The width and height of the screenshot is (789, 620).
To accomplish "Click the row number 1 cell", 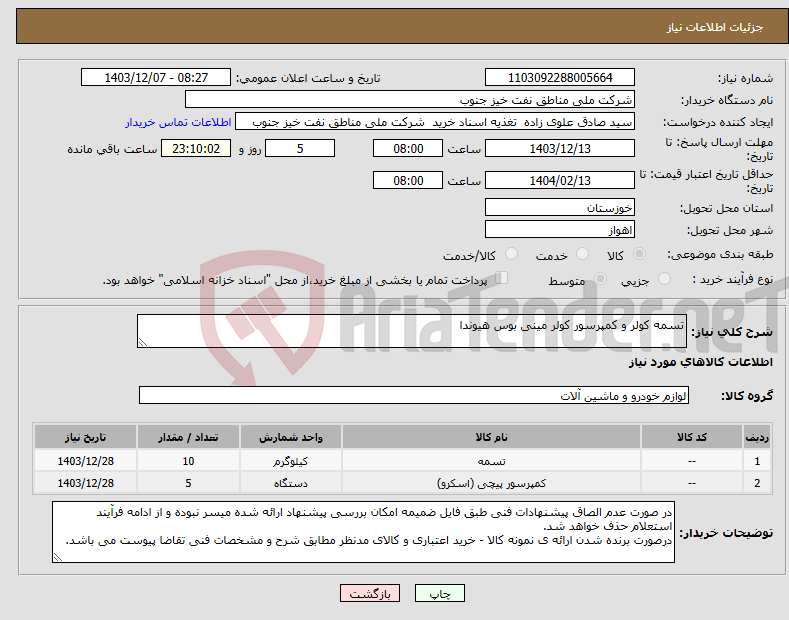I will pyautogui.click(x=757, y=461).
